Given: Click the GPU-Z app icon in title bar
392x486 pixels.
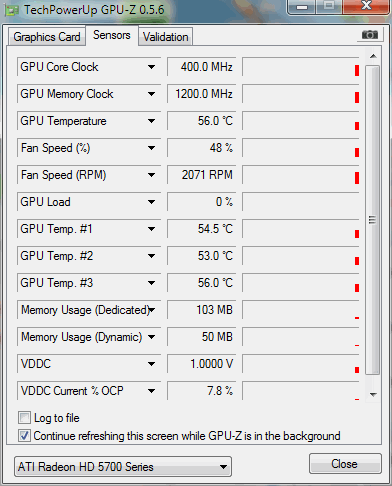Looking at the screenshot, I should (x=11, y=11).
